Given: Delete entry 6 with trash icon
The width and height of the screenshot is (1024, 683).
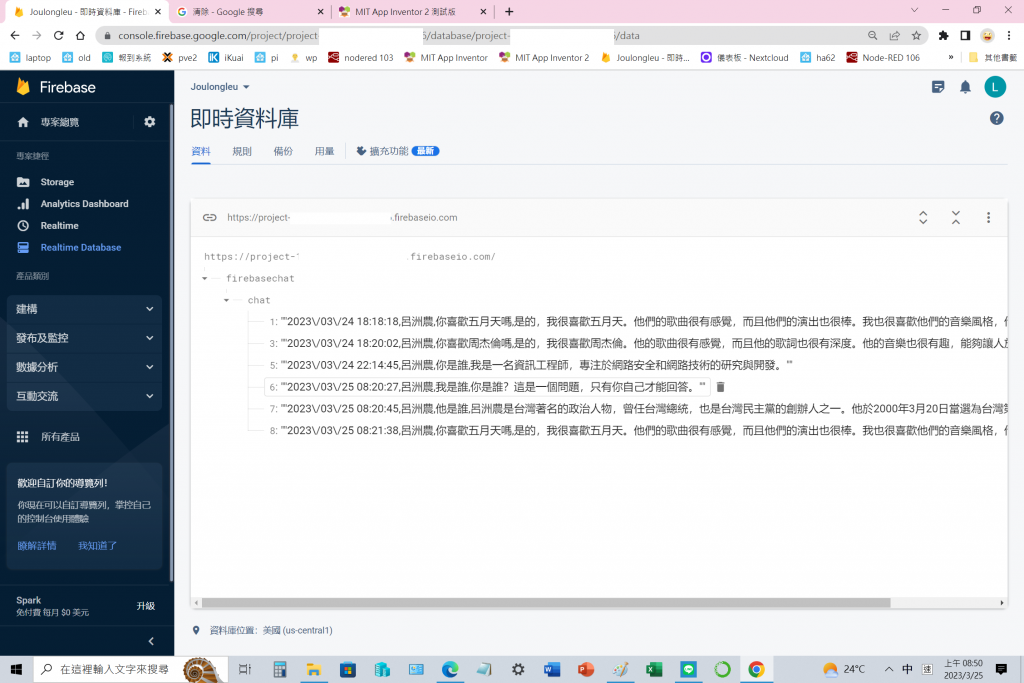Looking at the screenshot, I should [x=720, y=387].
